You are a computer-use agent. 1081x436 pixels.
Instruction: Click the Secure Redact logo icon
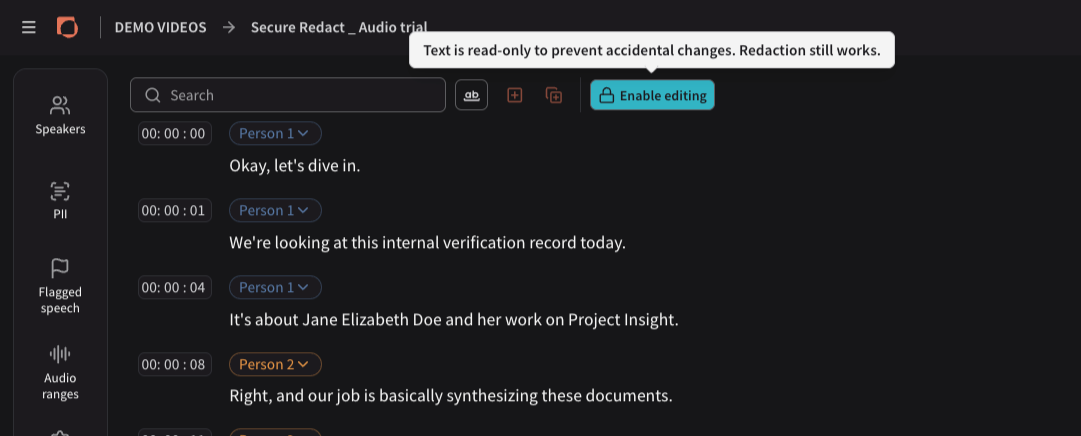point(68,28)
